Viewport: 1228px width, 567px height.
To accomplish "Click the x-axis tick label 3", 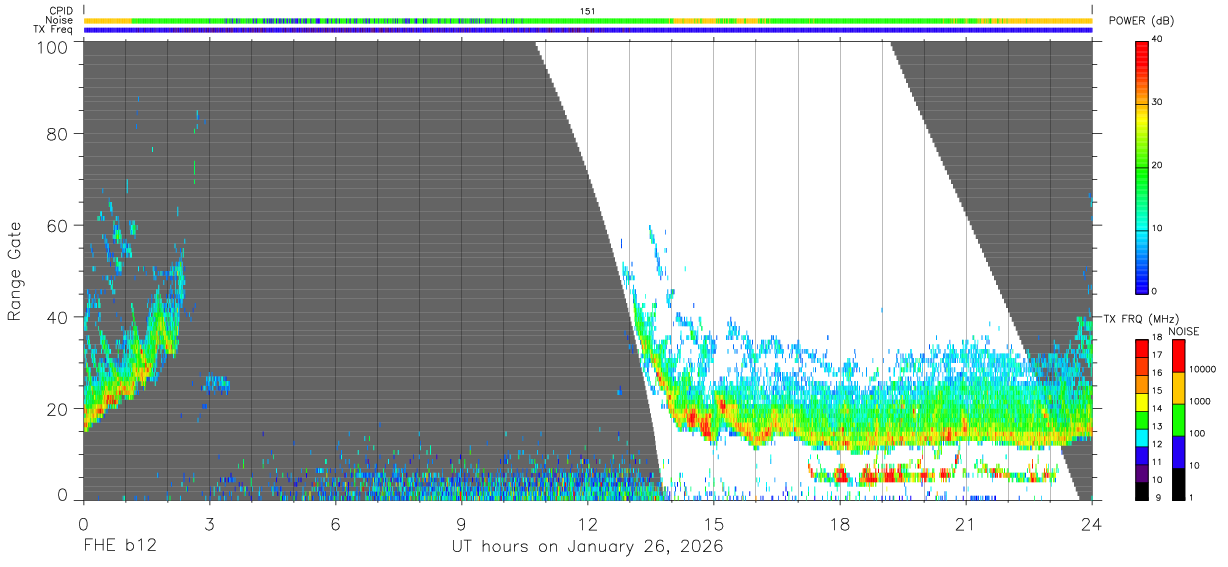I will point(209,524).
